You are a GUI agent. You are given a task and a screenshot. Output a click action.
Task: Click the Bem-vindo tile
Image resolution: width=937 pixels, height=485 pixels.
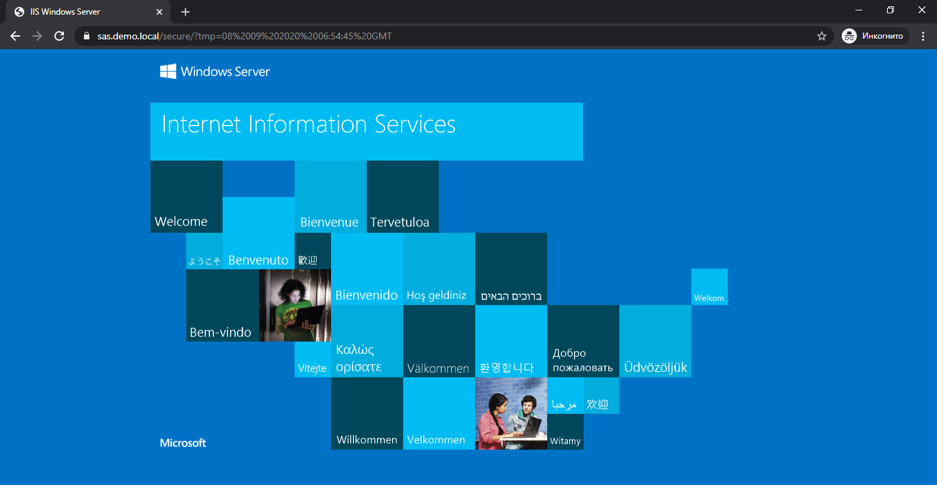pyautogui.click(x=222, y=305)
